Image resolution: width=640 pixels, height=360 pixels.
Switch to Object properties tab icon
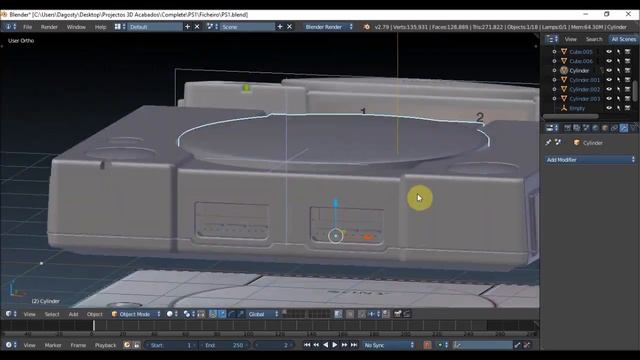tap(605, 128)
